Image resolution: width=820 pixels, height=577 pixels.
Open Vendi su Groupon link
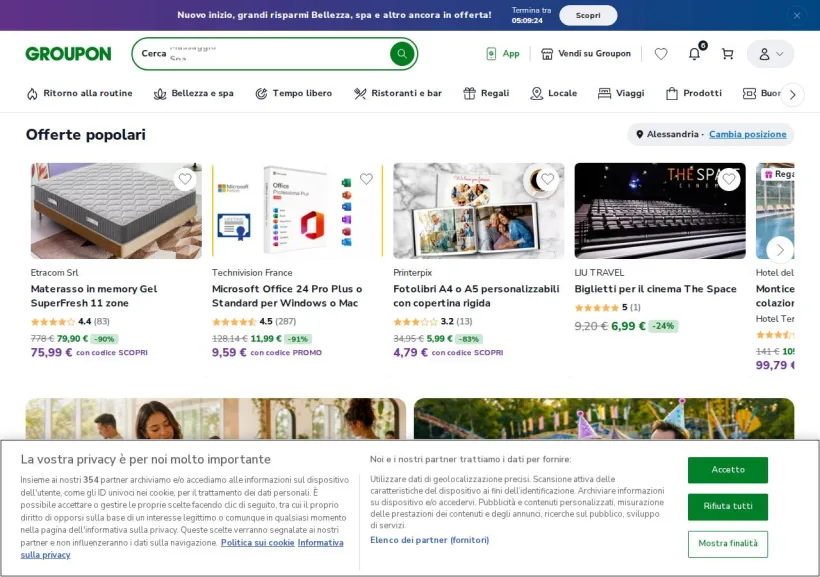click(586, 53)
